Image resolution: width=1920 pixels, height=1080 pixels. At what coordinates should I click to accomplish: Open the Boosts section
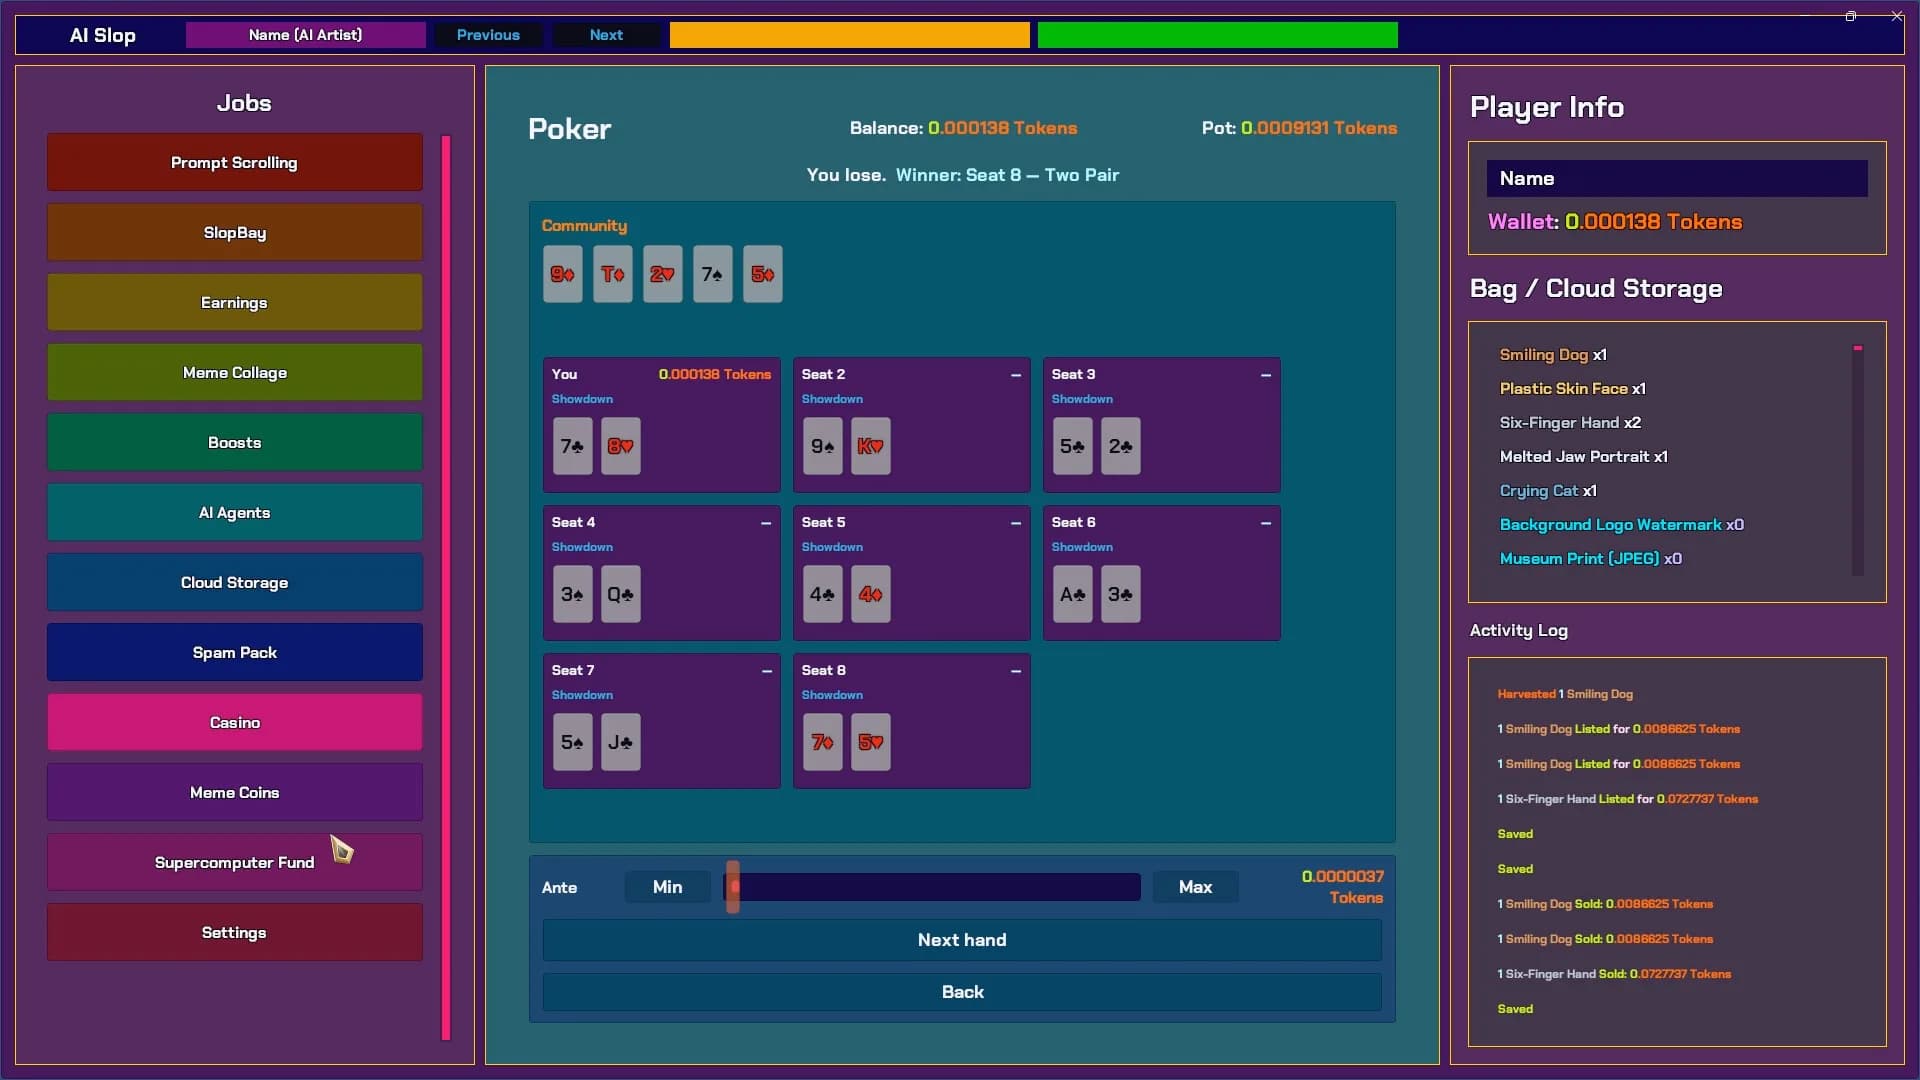(234, 442)
